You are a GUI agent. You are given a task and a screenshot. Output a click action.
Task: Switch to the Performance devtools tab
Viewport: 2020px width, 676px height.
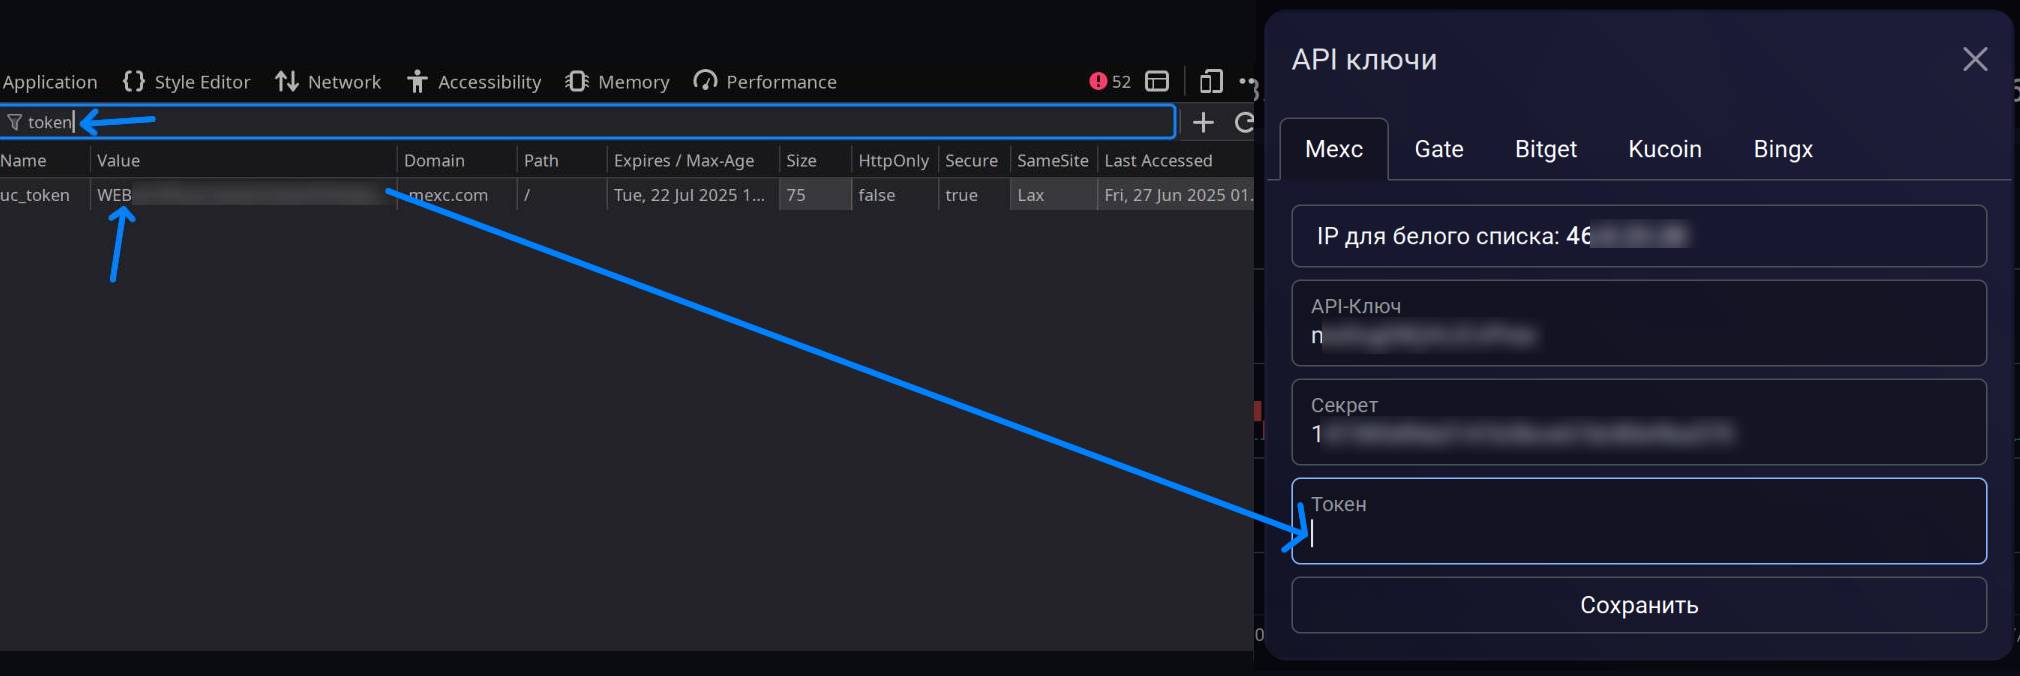pyautogui.click(x=765, y=82)
